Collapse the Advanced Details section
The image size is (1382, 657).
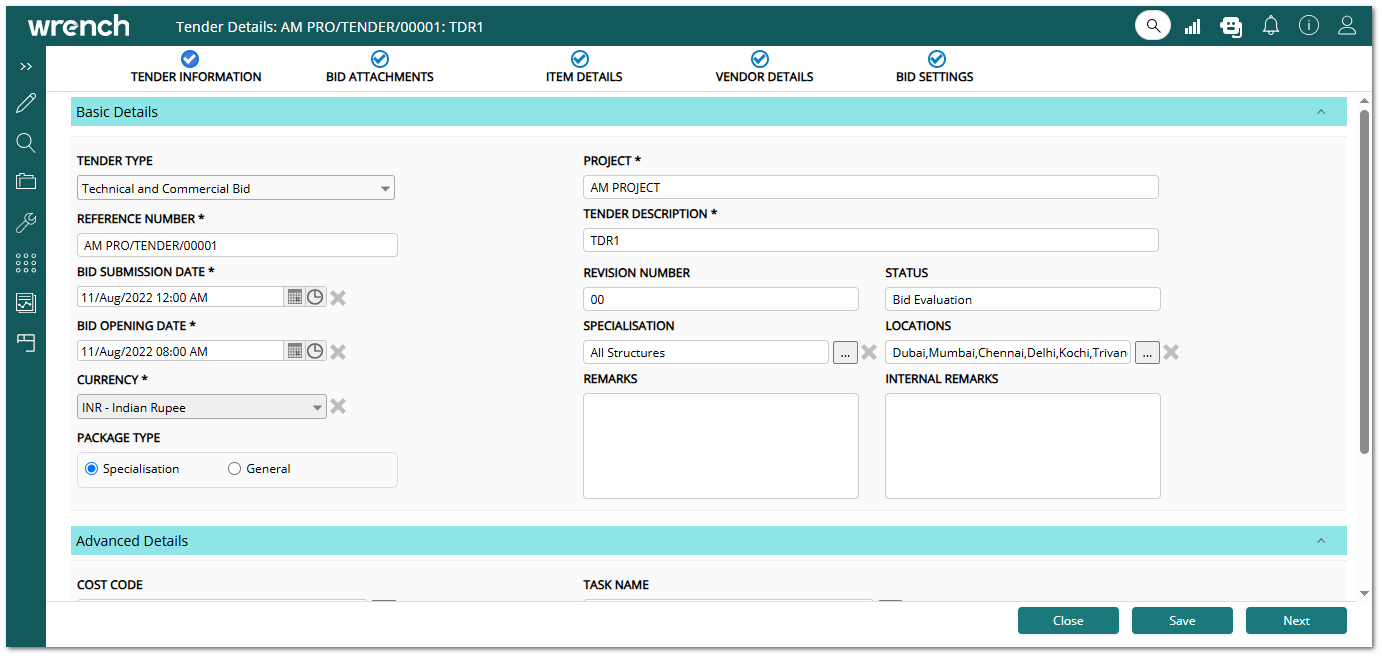1321,541
